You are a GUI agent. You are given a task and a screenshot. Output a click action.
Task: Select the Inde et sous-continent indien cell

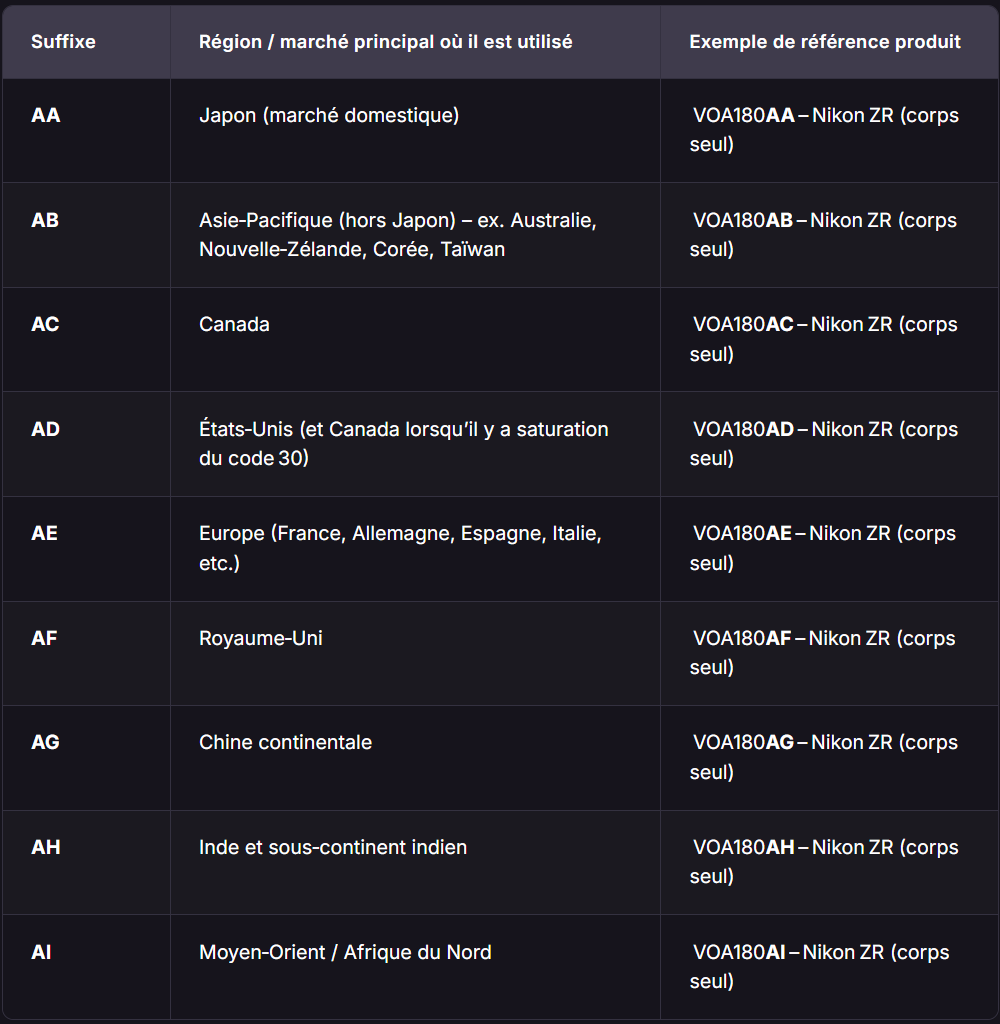[x=333, y=847]
